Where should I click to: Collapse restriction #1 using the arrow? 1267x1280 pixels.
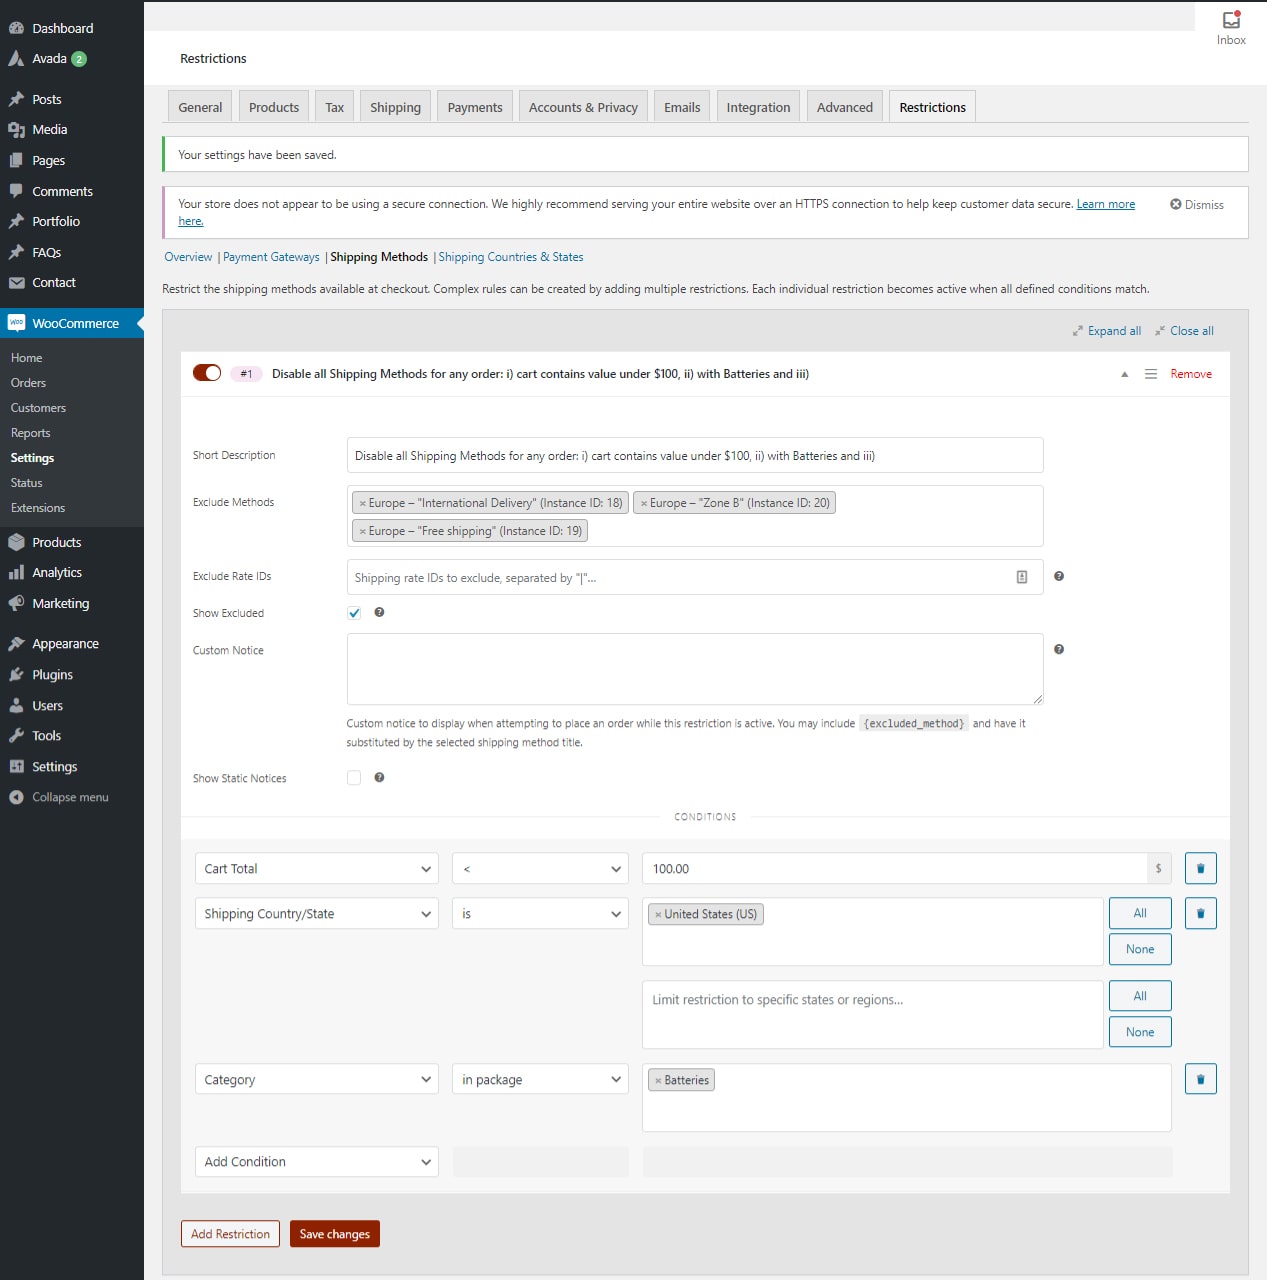coord(1124,374)
